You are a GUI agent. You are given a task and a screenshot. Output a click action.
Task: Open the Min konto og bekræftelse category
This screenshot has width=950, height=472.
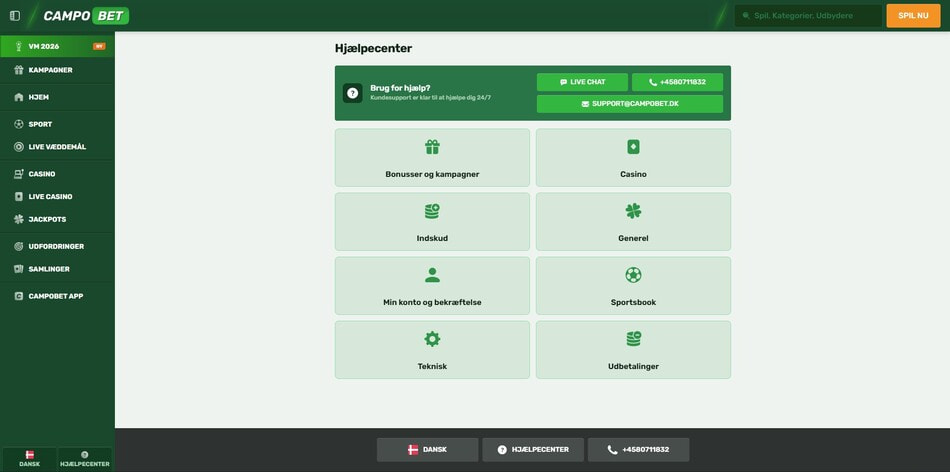tap(432, 286)
